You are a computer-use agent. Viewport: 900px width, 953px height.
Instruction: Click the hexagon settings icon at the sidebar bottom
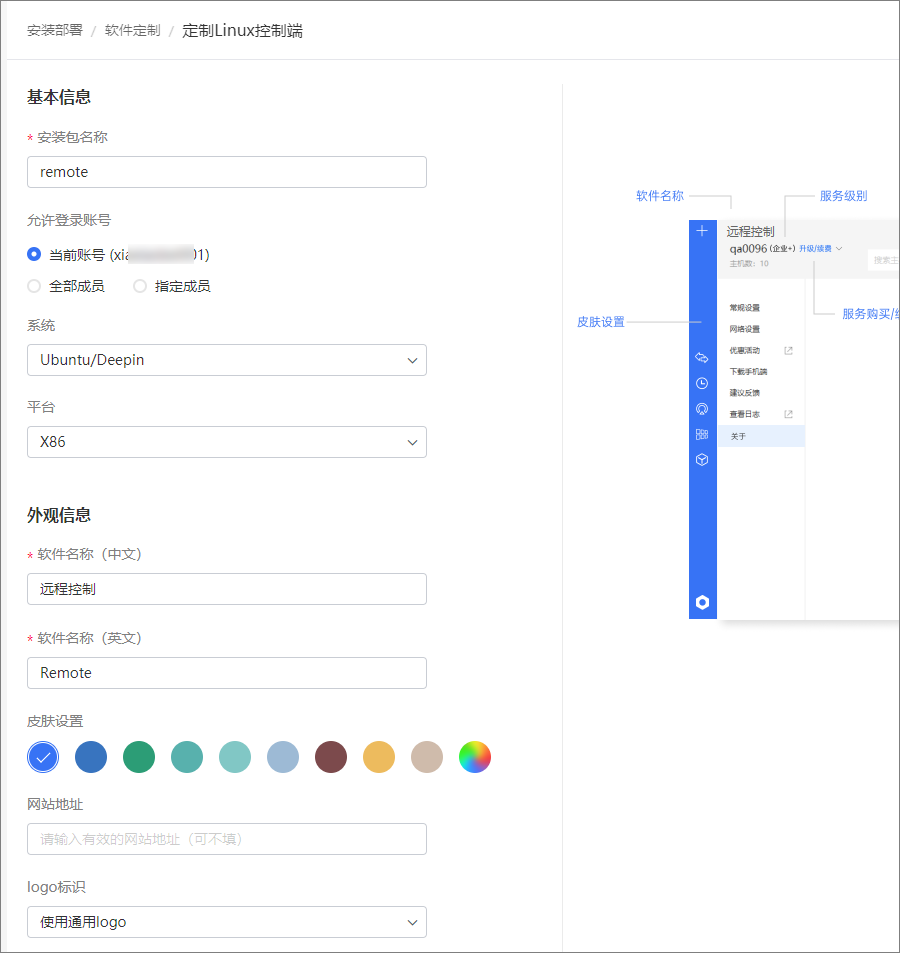point(702,602)
